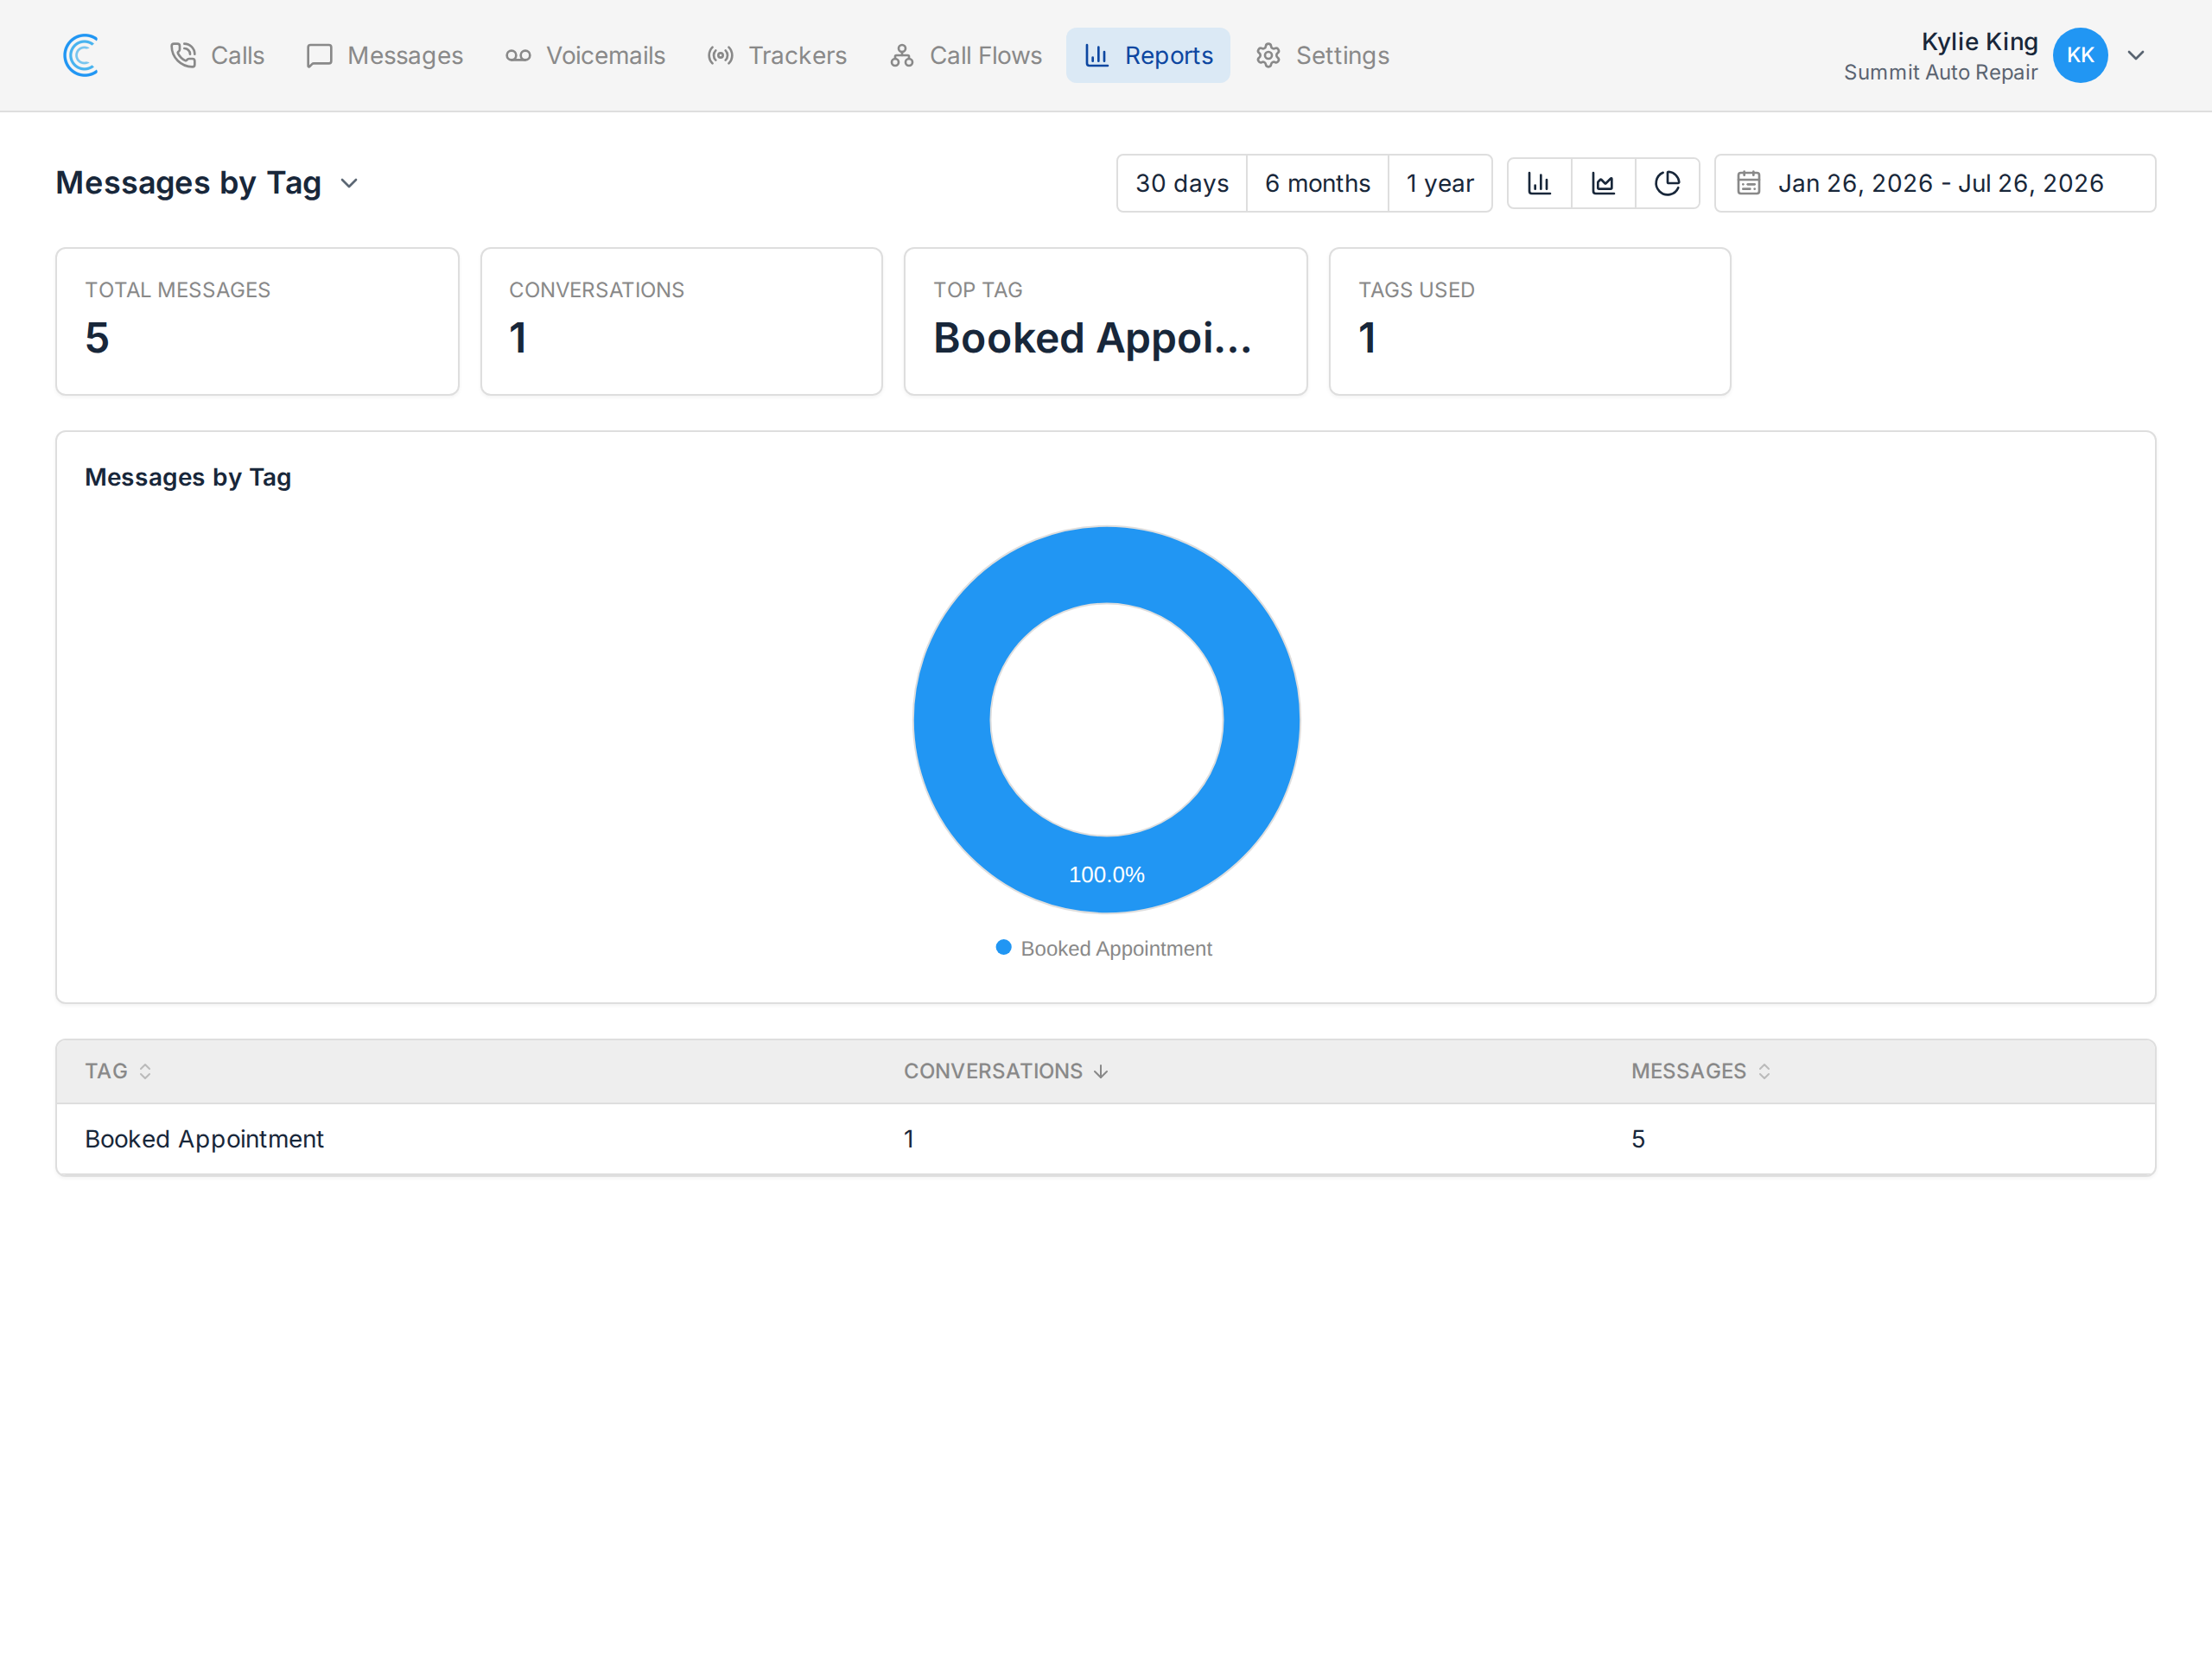Click the Kylie King user name
This screenshot has height=1659, width=2212.
point(1979,42)
